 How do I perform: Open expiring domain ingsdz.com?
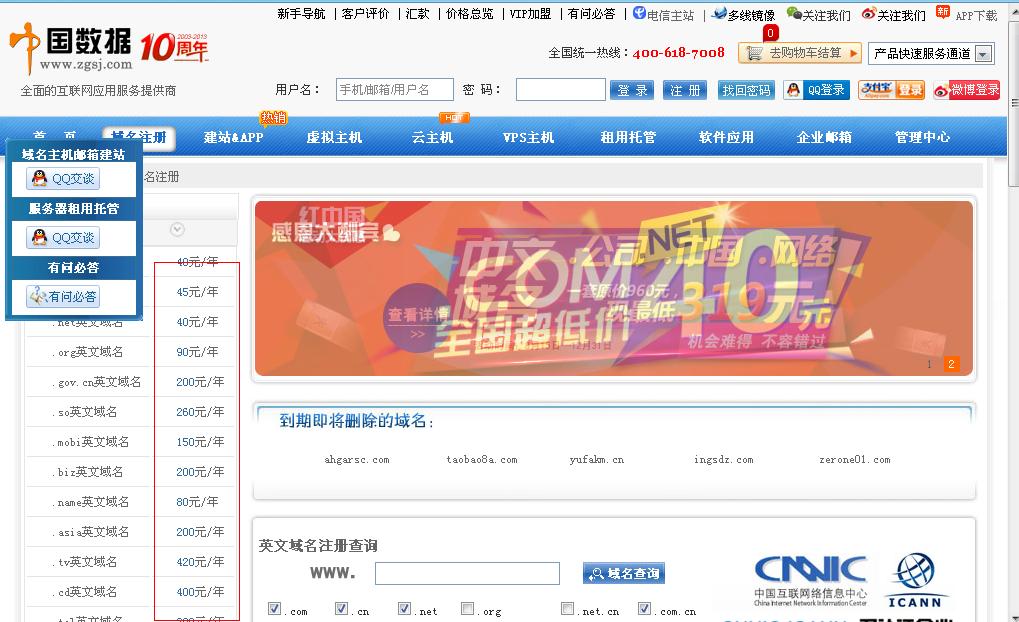tap(723, 460)
